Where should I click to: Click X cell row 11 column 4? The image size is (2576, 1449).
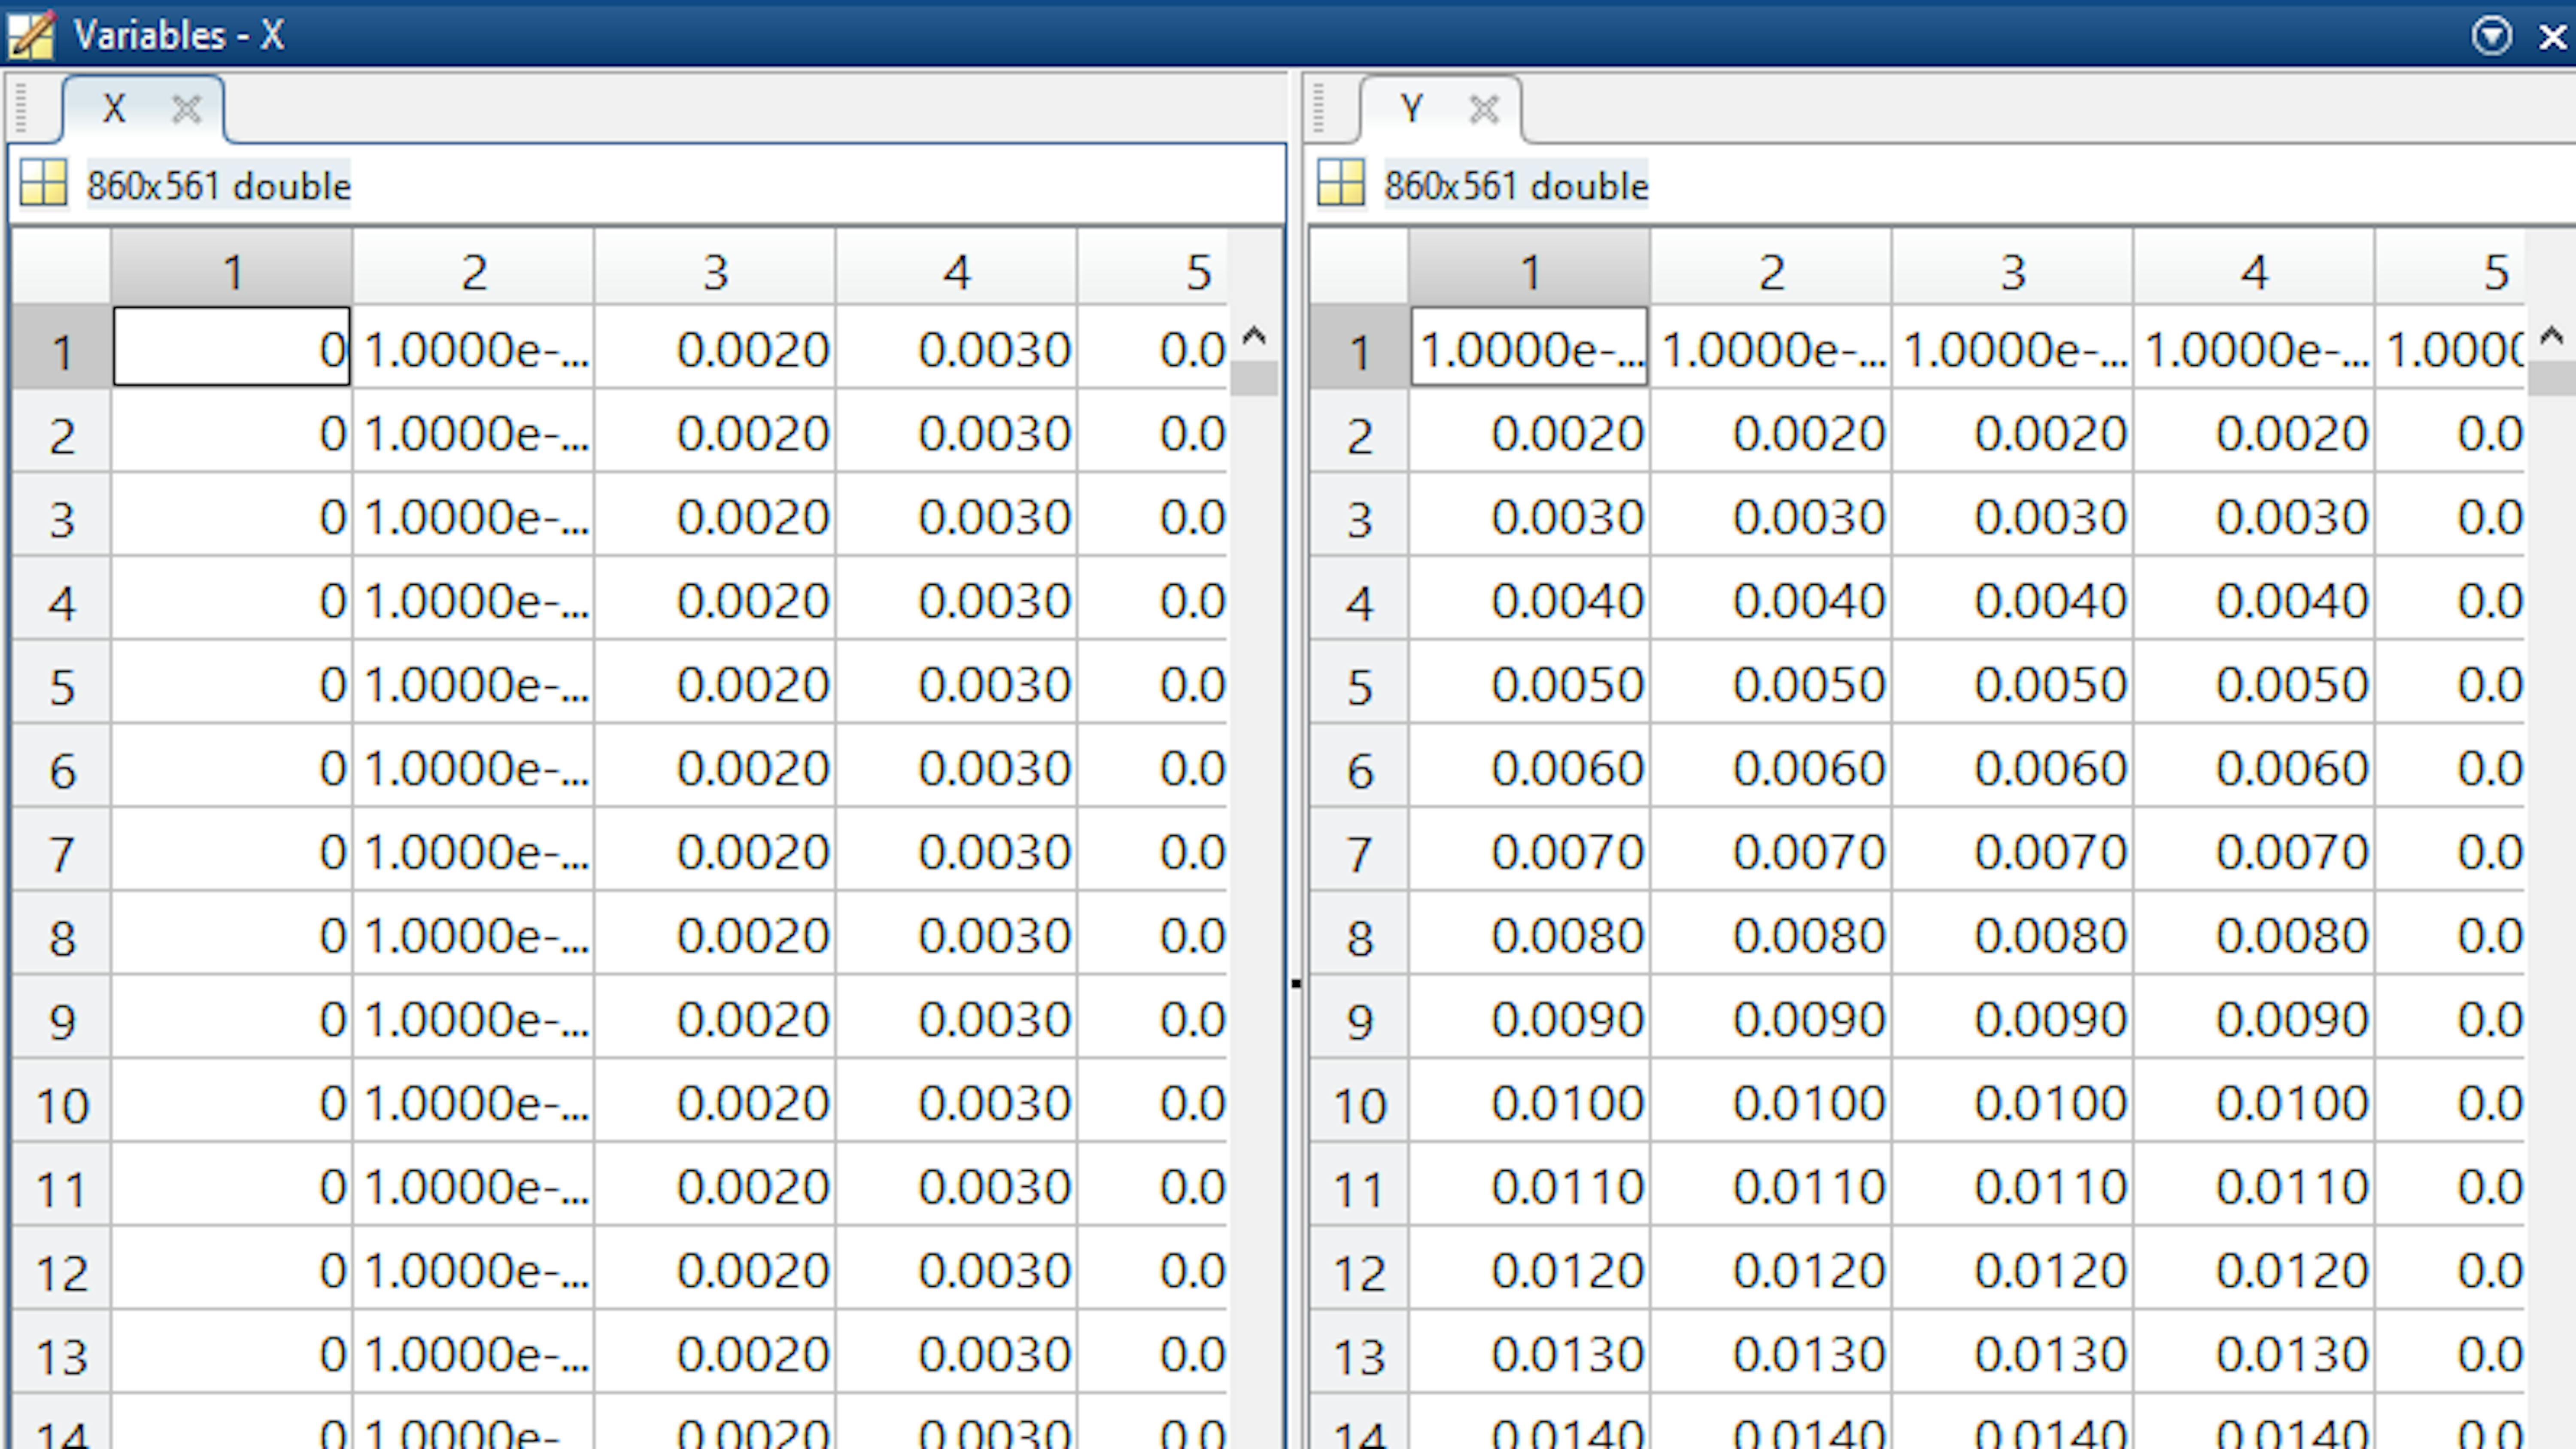[x=957, y=1185]
